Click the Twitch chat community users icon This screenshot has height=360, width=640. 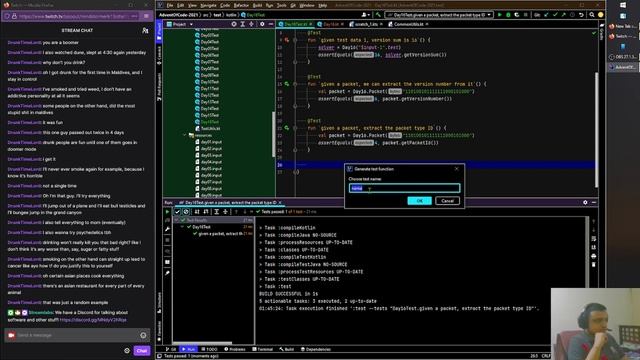[x=145, y=30]
